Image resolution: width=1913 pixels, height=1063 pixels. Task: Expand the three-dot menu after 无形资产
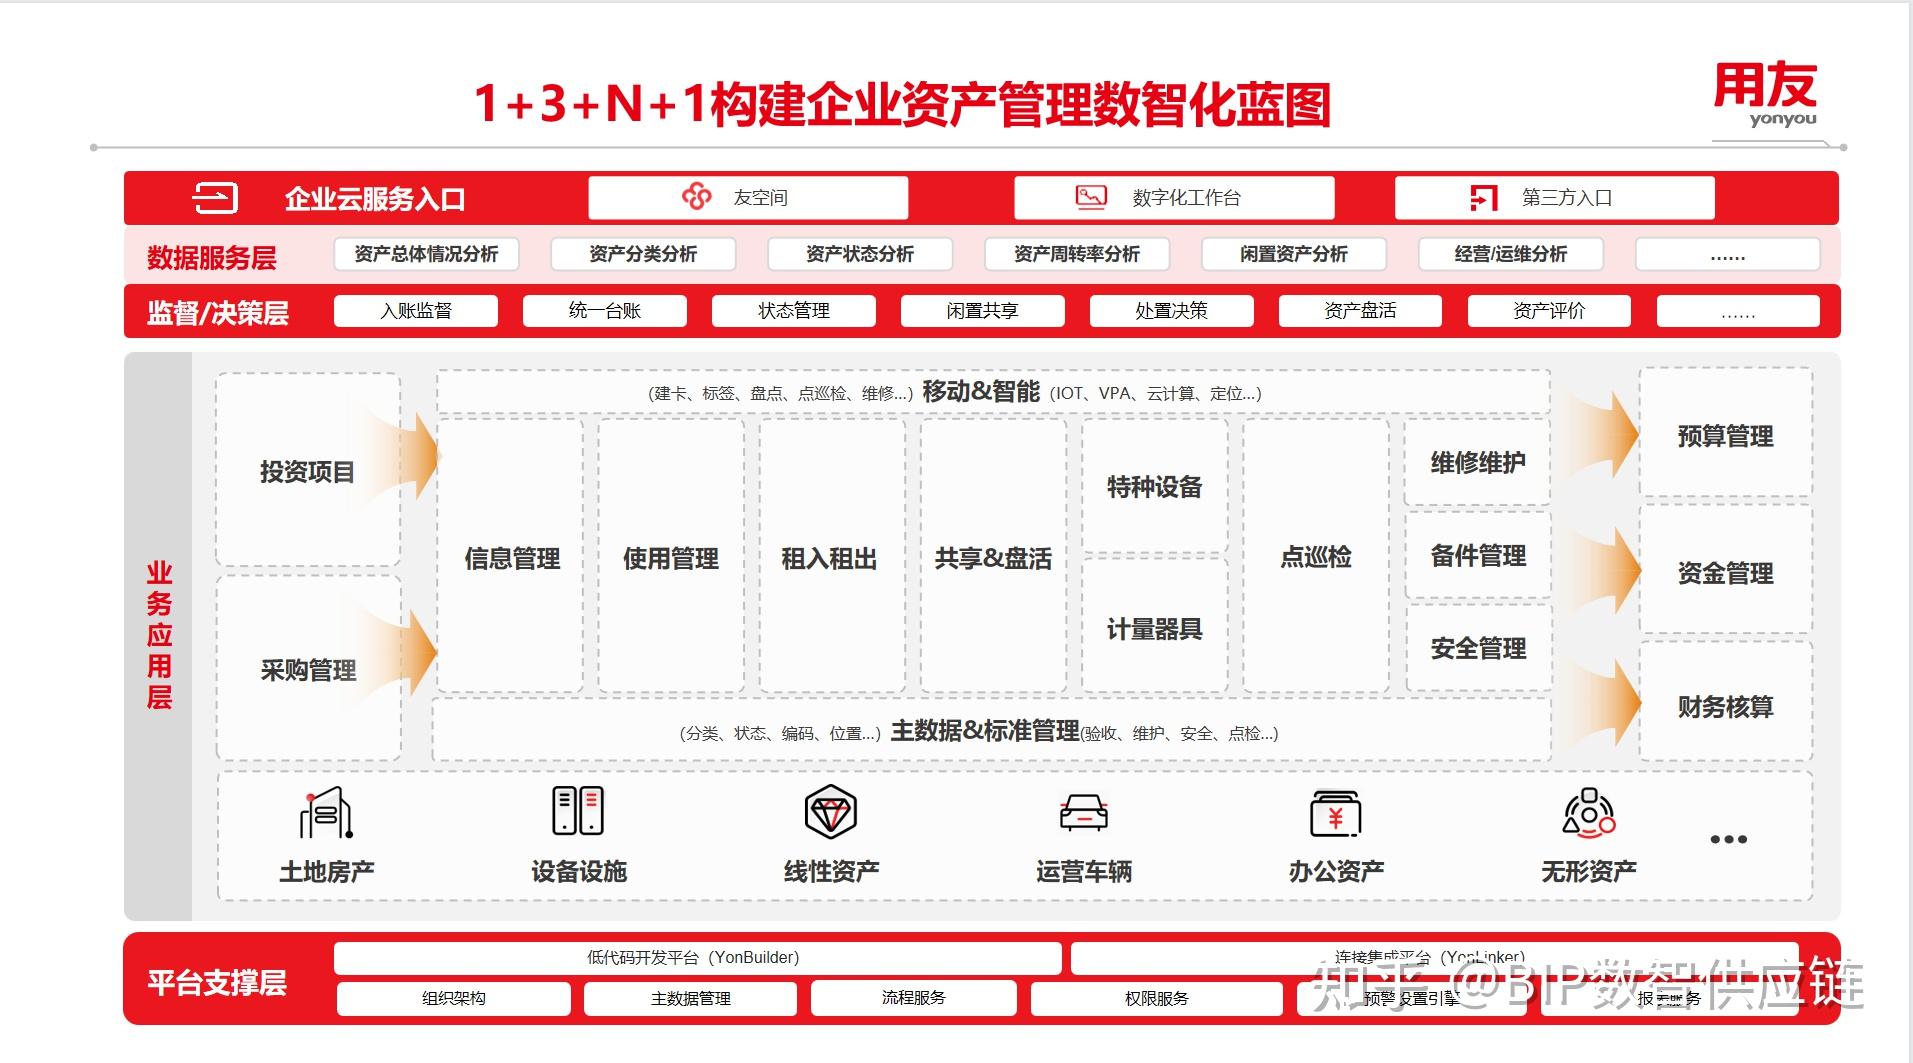(x=1729, y=840)
